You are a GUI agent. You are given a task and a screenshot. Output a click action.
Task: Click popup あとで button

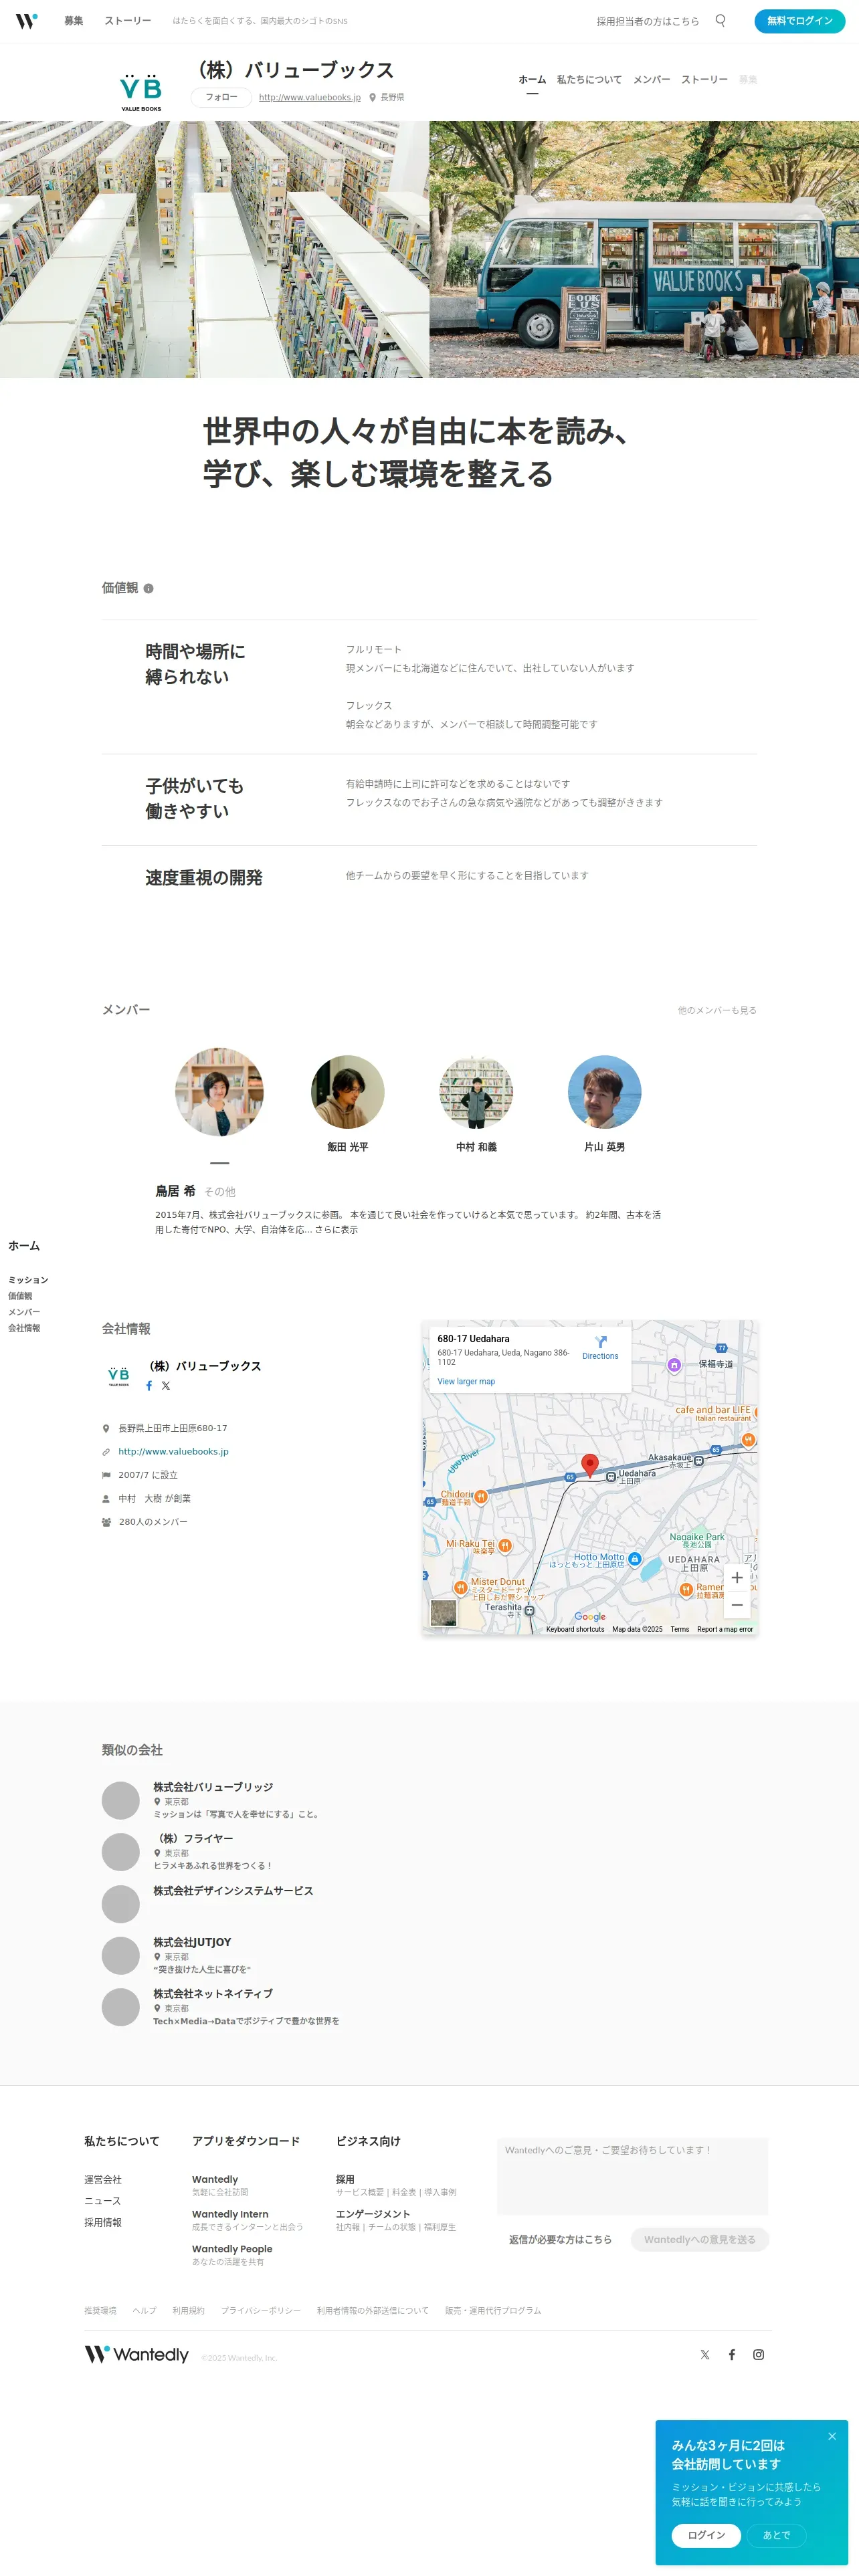[x=776, y=2535]
